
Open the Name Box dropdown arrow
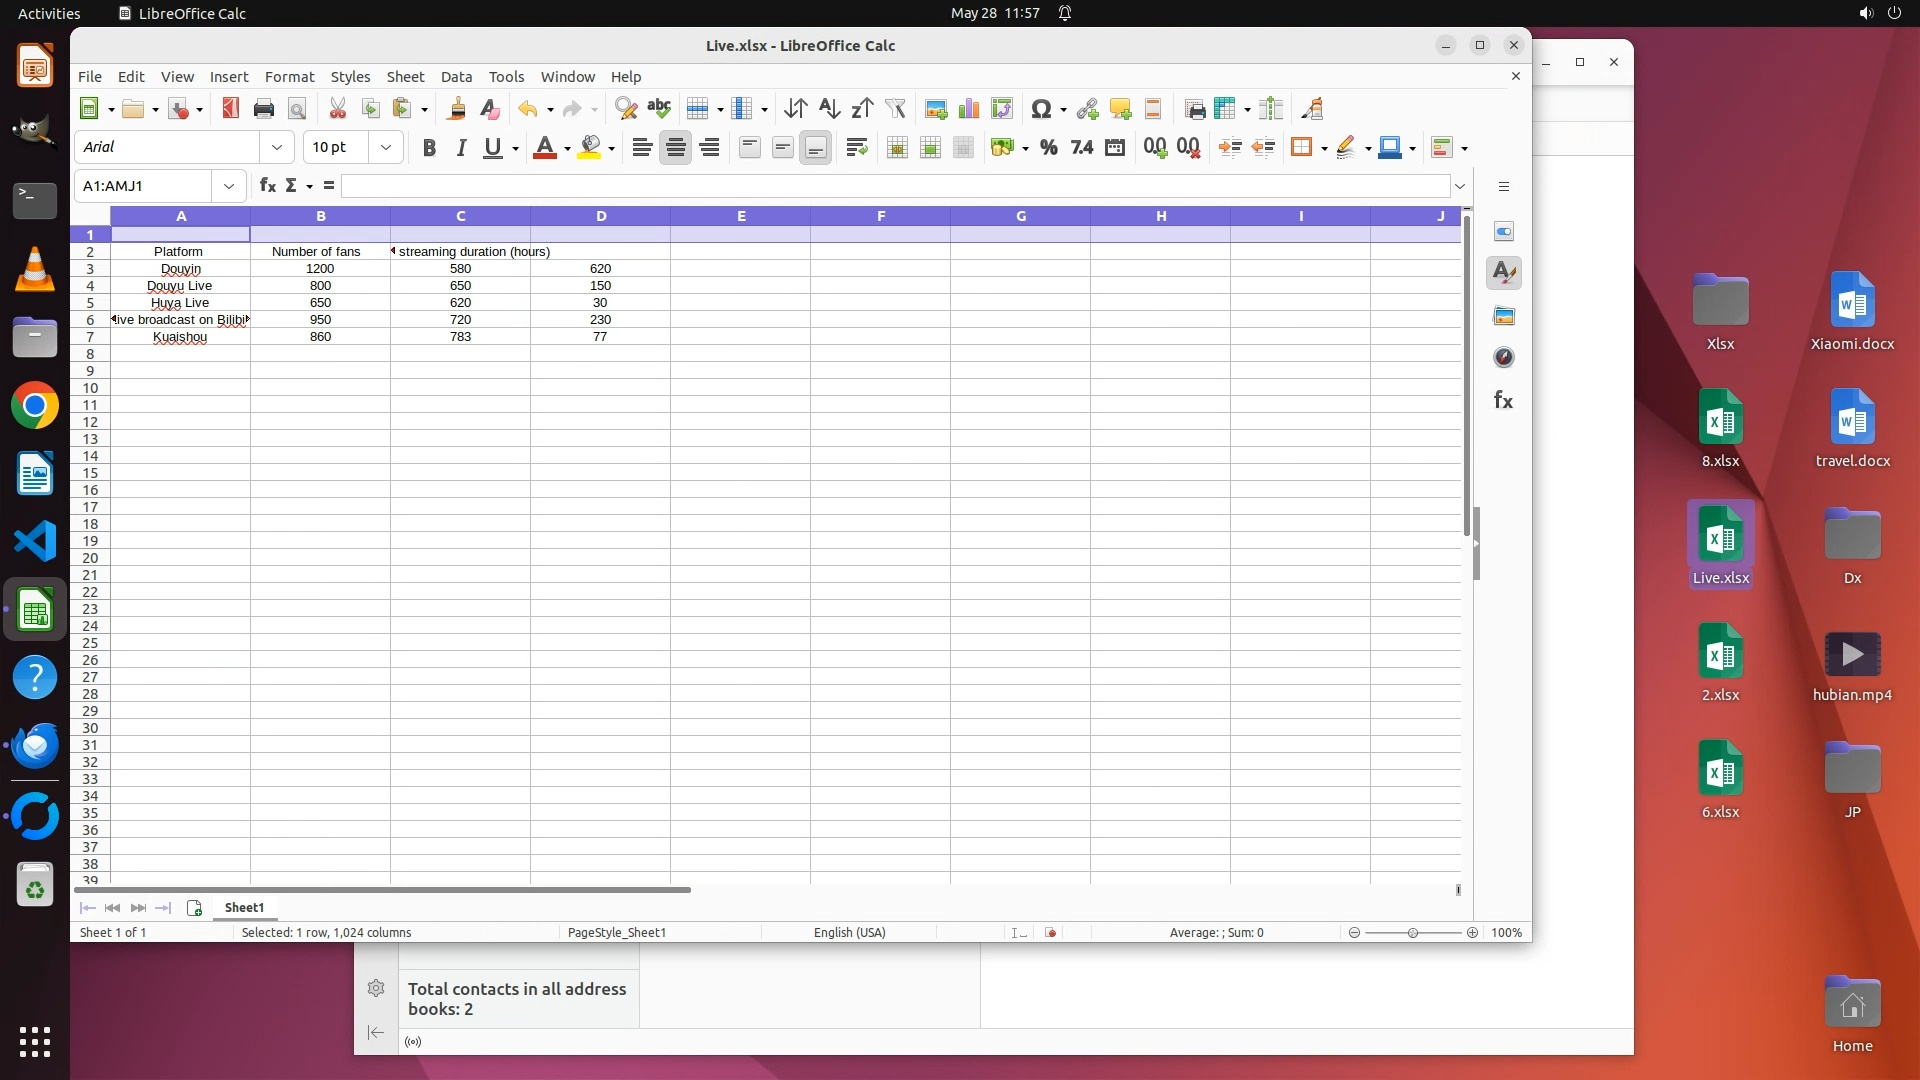(x=229, y=186)
